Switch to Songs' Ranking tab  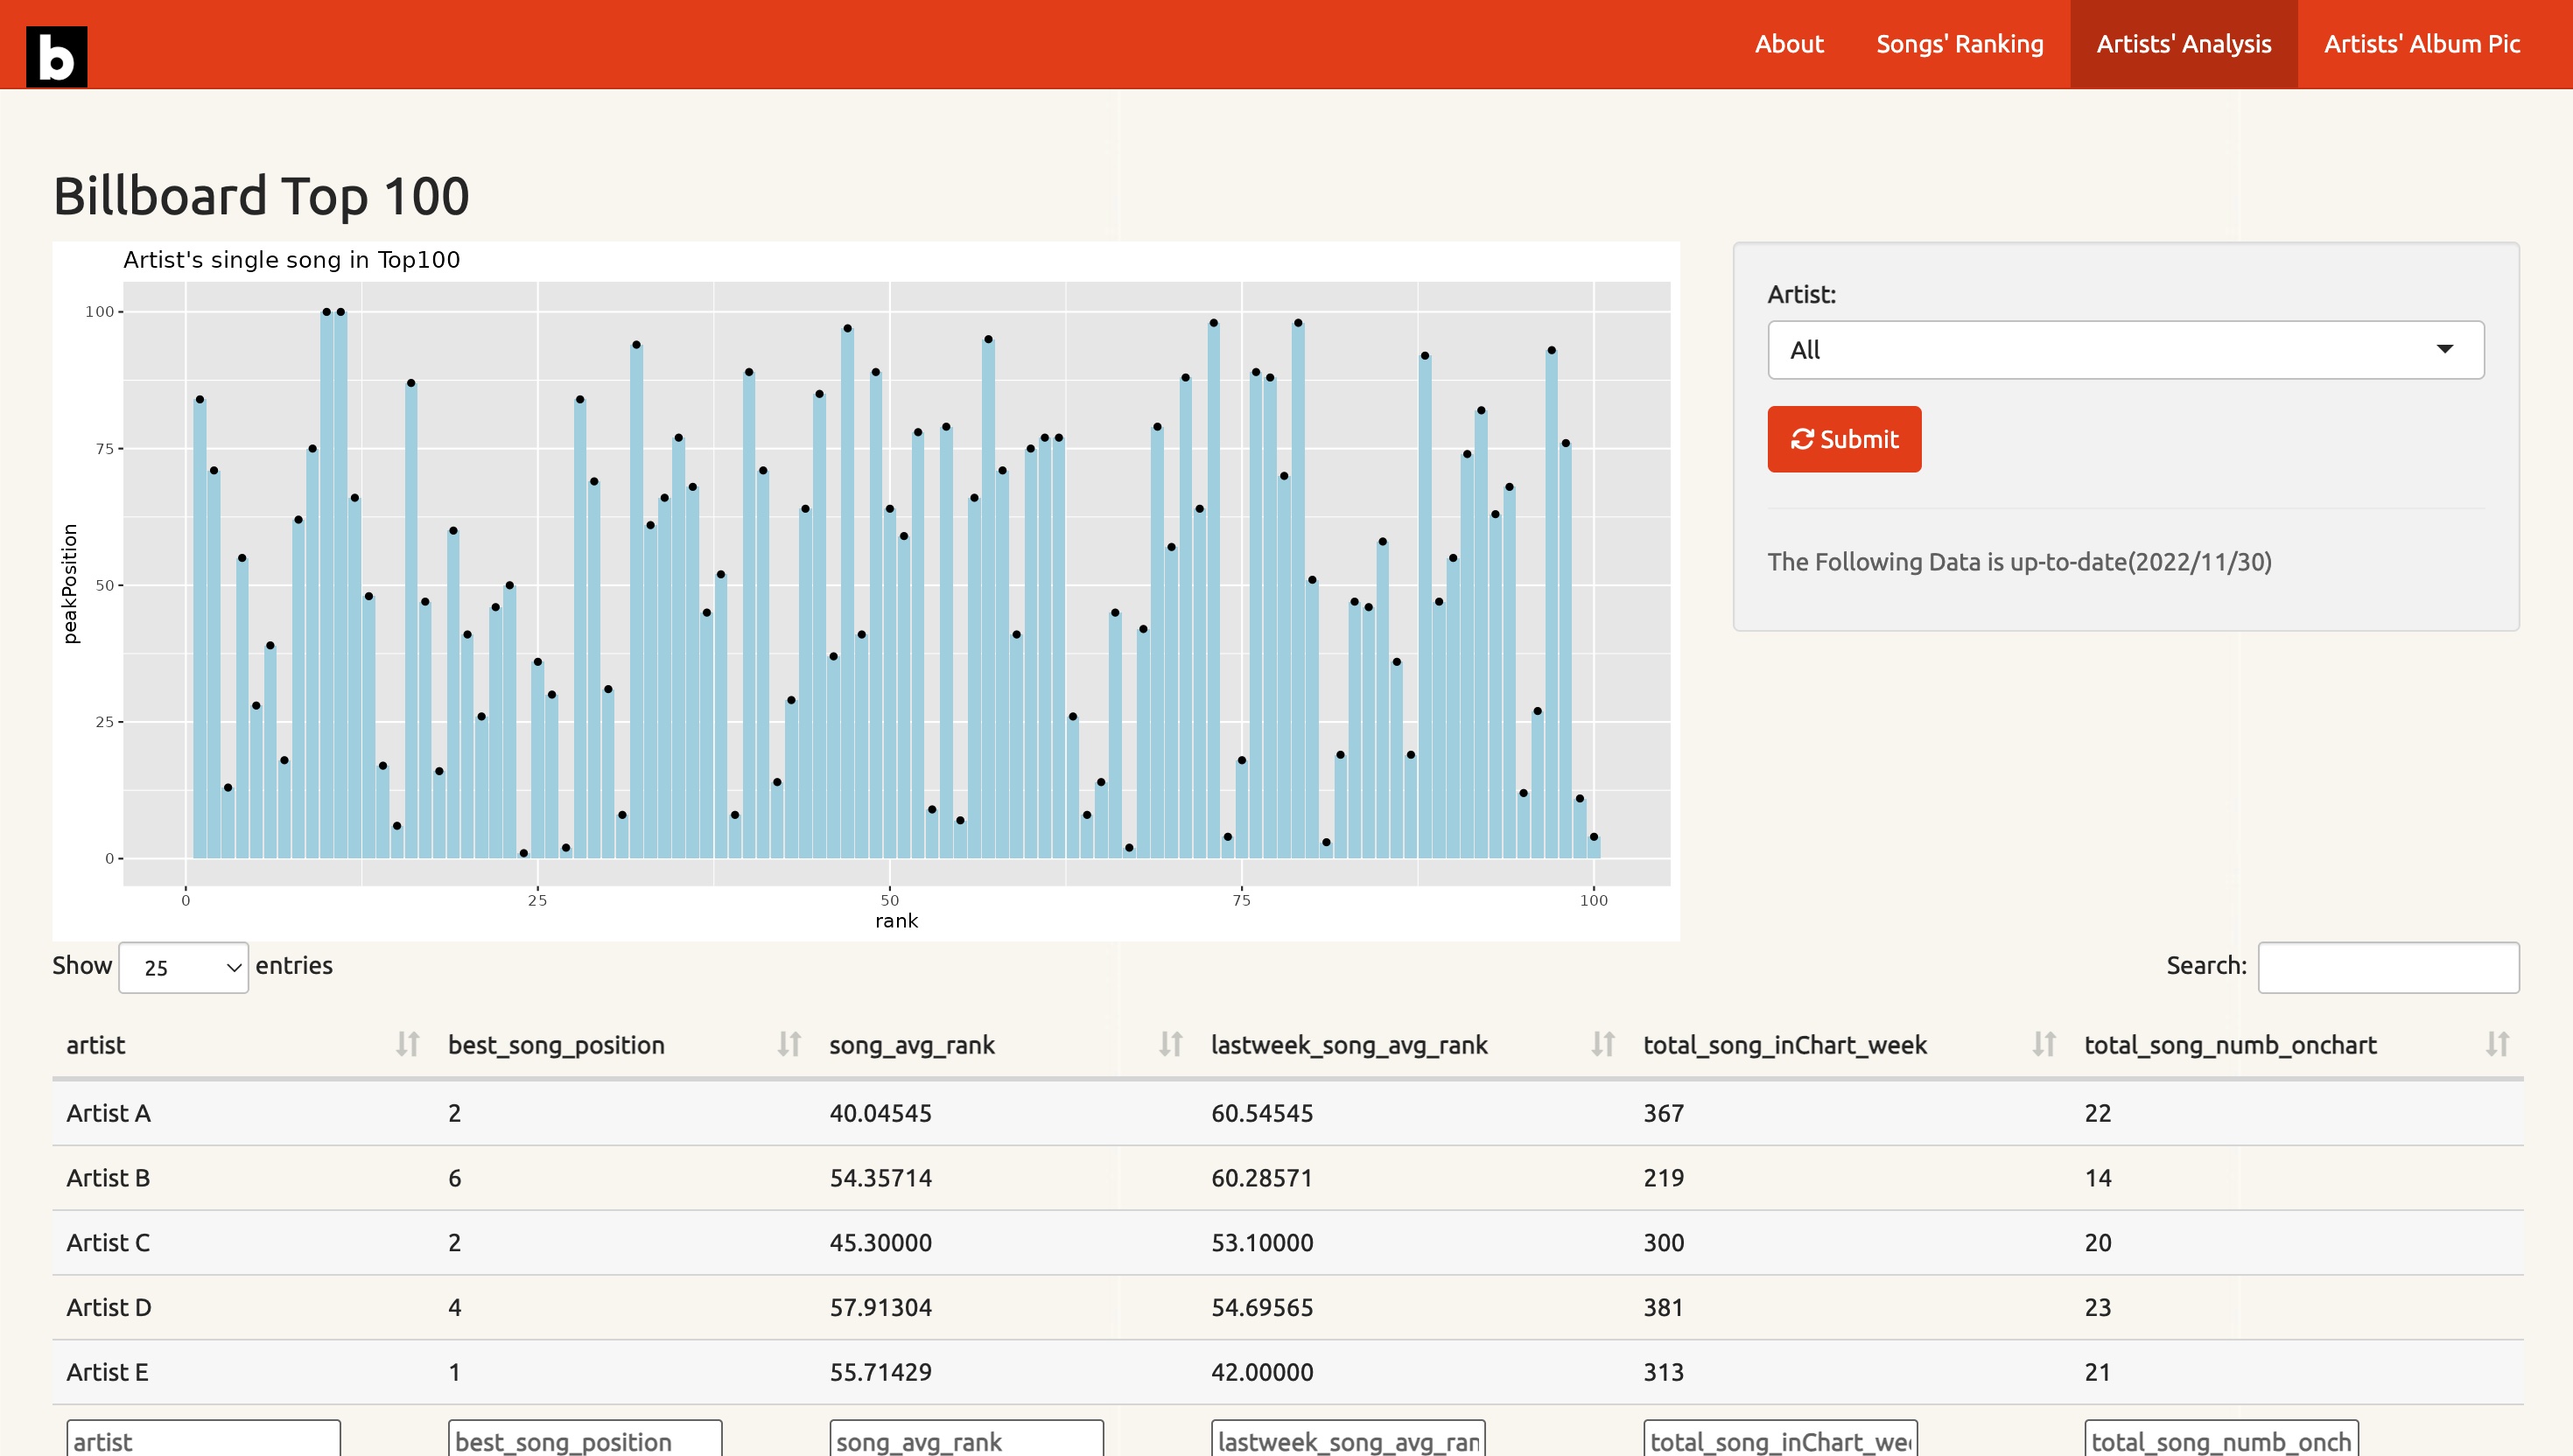click(1959, 44)
